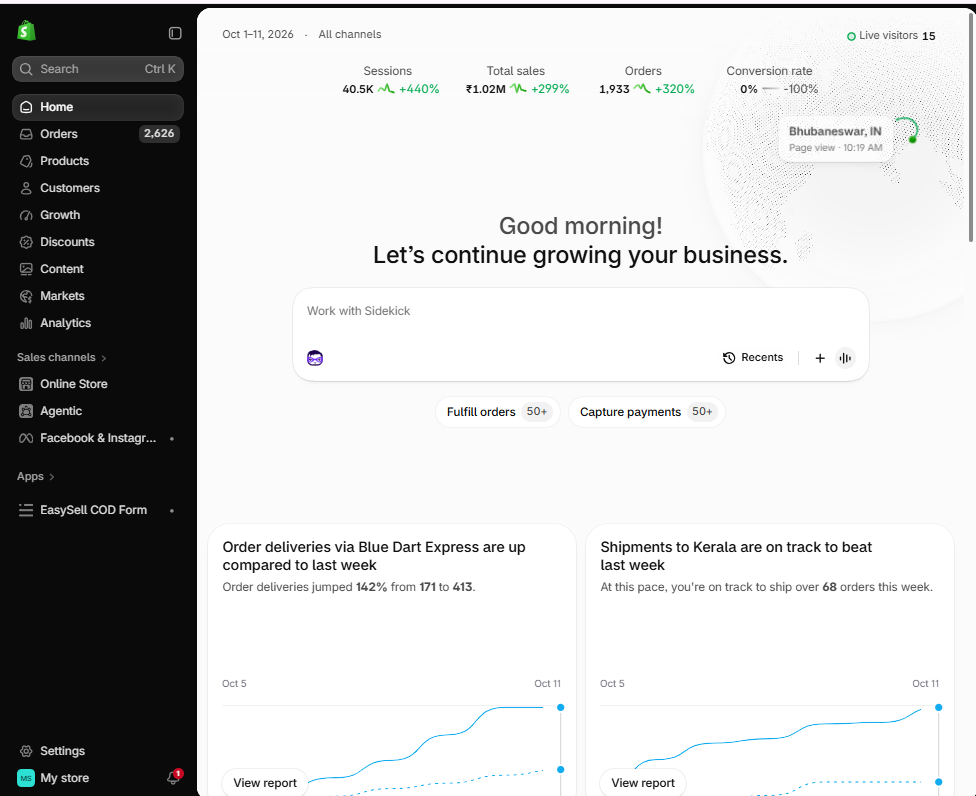Viewport: 976px width, 796px height.
Task: Go to Markets in the sidebar
Action: tap(98, 296)
